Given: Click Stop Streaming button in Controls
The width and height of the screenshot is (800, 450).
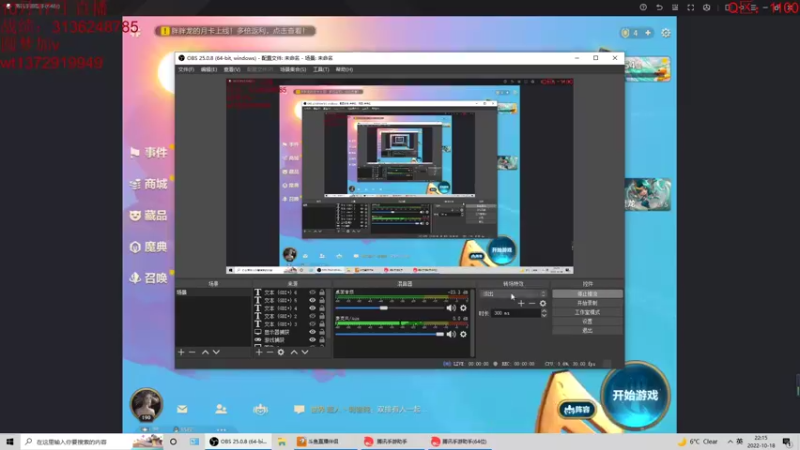Looking at the screenshot, I should (587, 294).
